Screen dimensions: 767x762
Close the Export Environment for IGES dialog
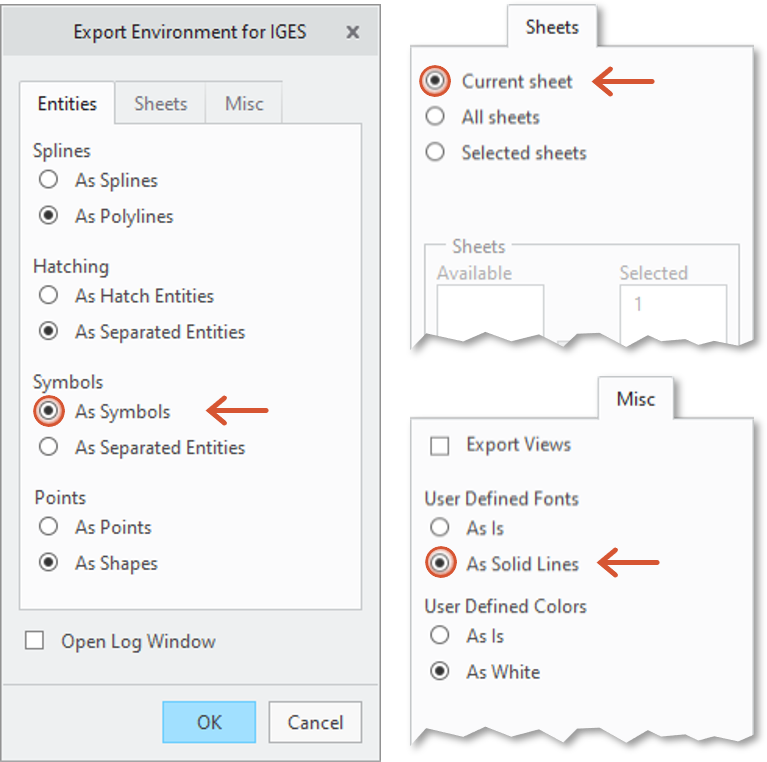352,32
